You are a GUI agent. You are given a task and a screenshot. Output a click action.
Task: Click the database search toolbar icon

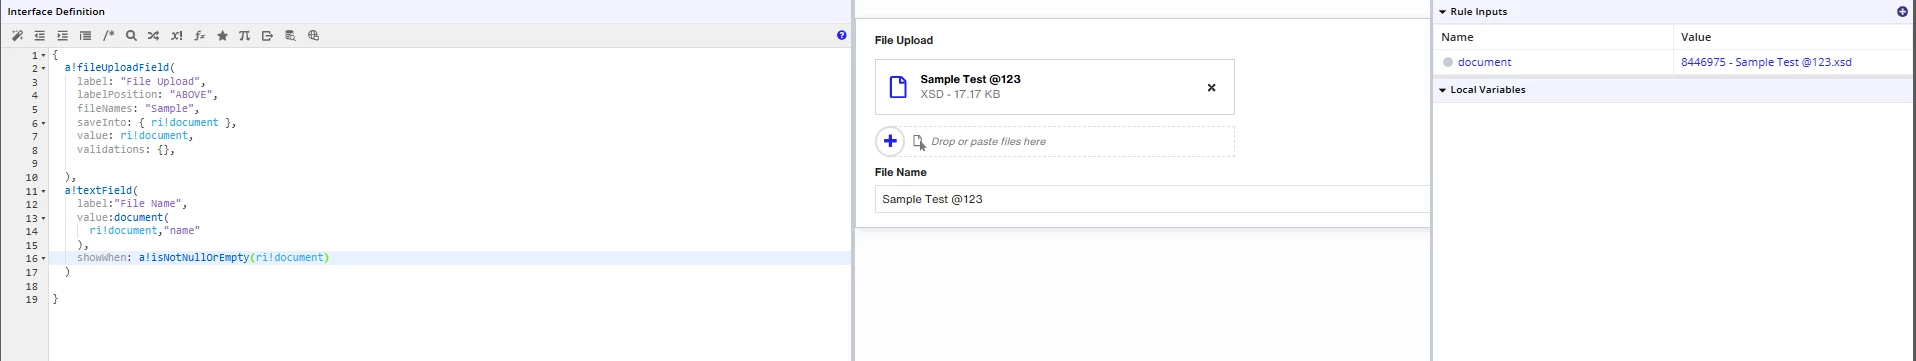tap(290, 36)
